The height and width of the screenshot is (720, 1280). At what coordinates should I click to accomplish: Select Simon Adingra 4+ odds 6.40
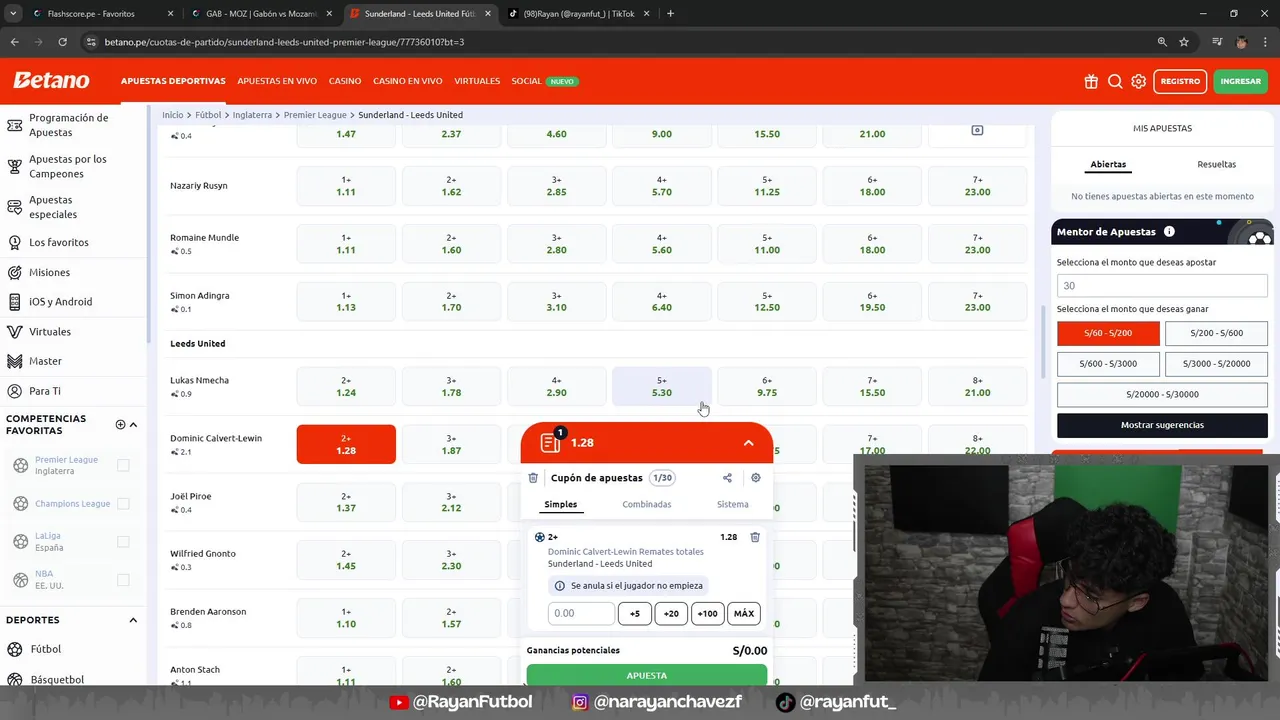click(662, 302)
